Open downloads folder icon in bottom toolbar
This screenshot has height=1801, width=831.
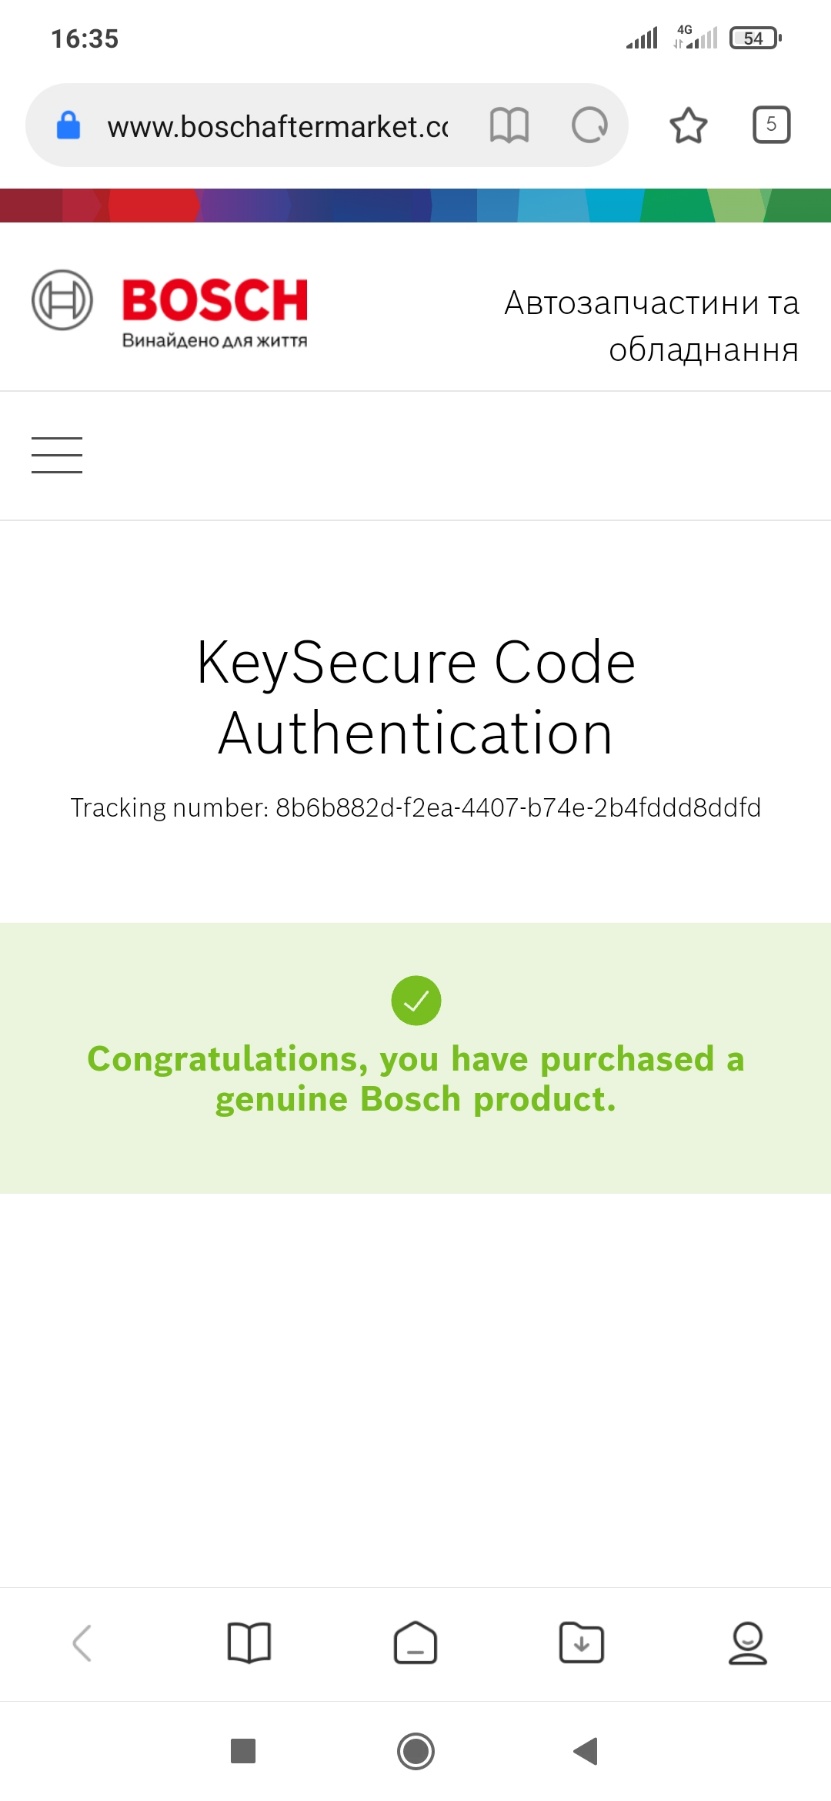point(581,1643)
